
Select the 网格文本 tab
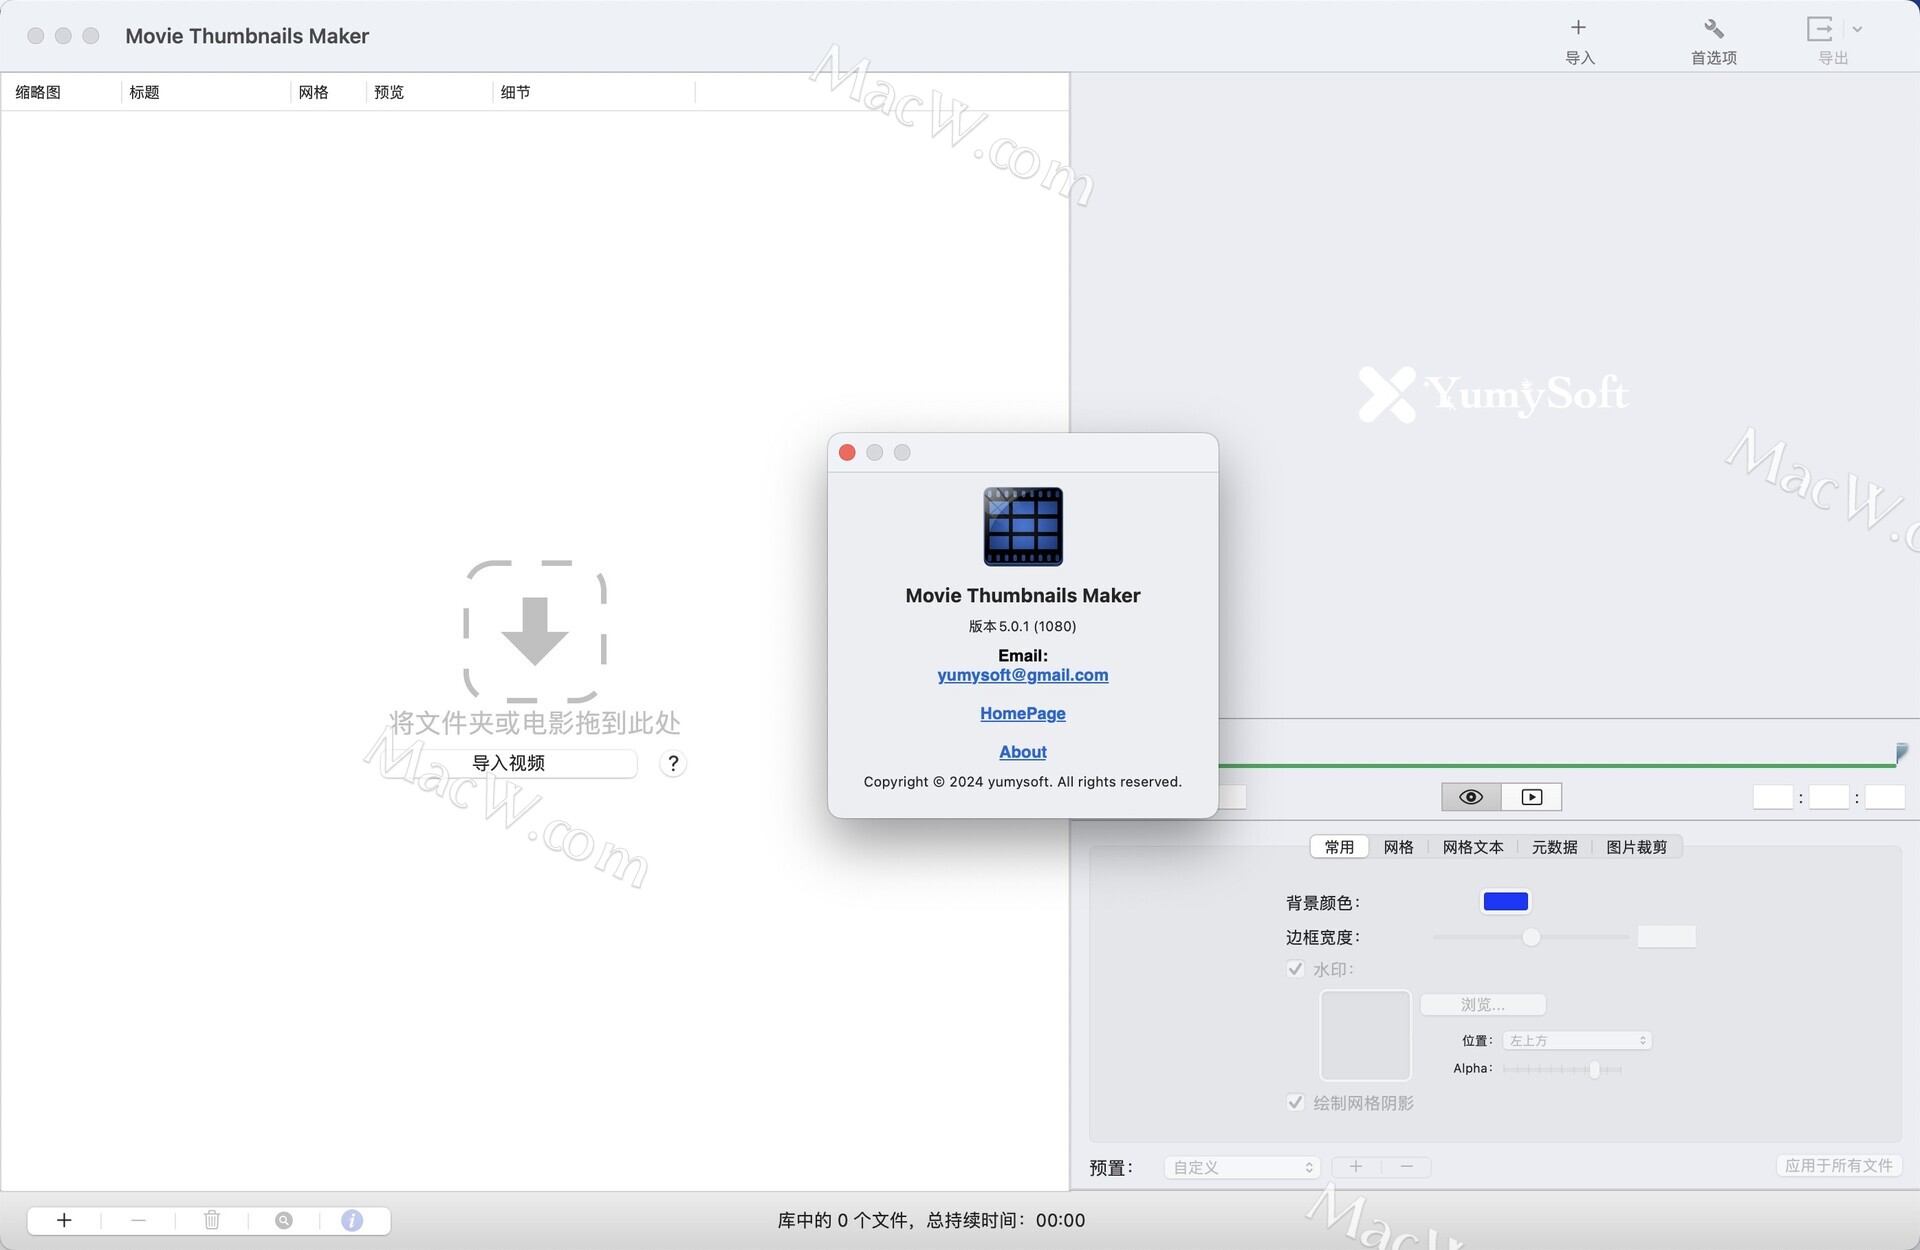pyautogui.click(x=1473, y=847)
